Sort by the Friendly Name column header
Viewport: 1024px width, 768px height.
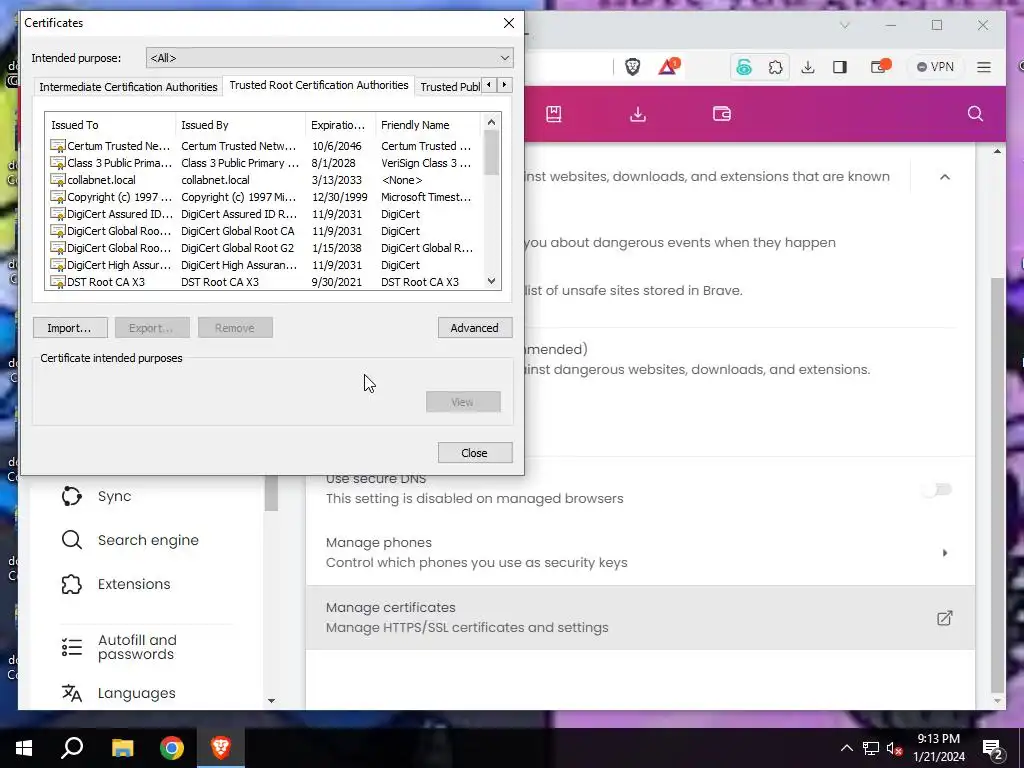click(x=428, y=125)
